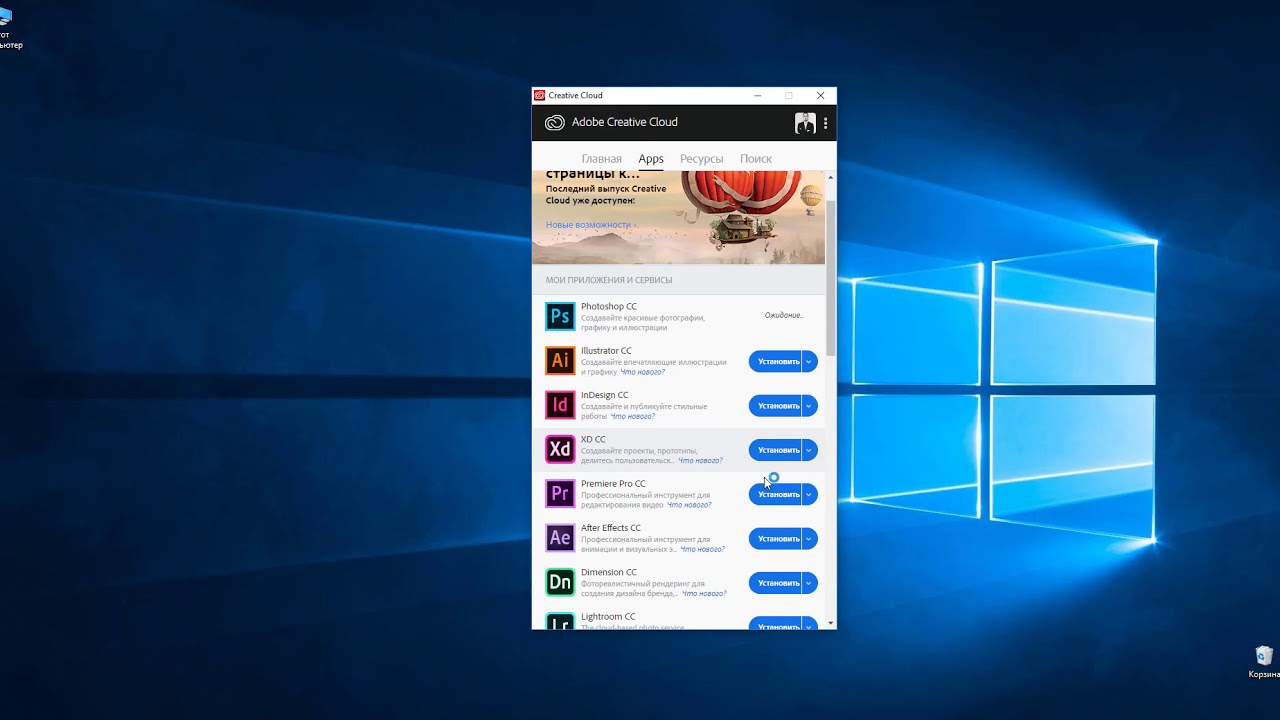Image resolution: width=1280 pixels, height=720 pixels.
Task: Click the Lightroom CC name text
Action: pos(608,617)
